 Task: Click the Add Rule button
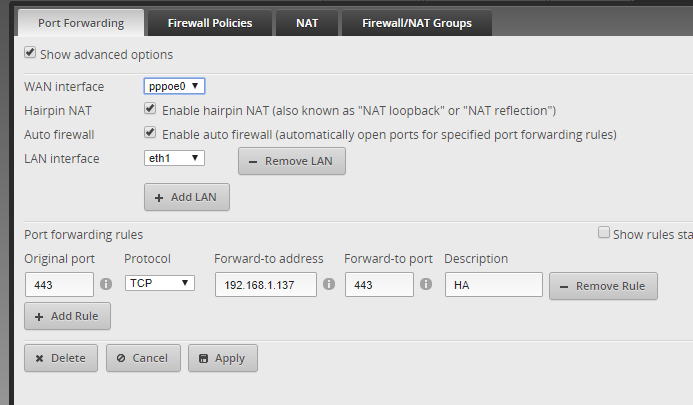click(67, 316)
